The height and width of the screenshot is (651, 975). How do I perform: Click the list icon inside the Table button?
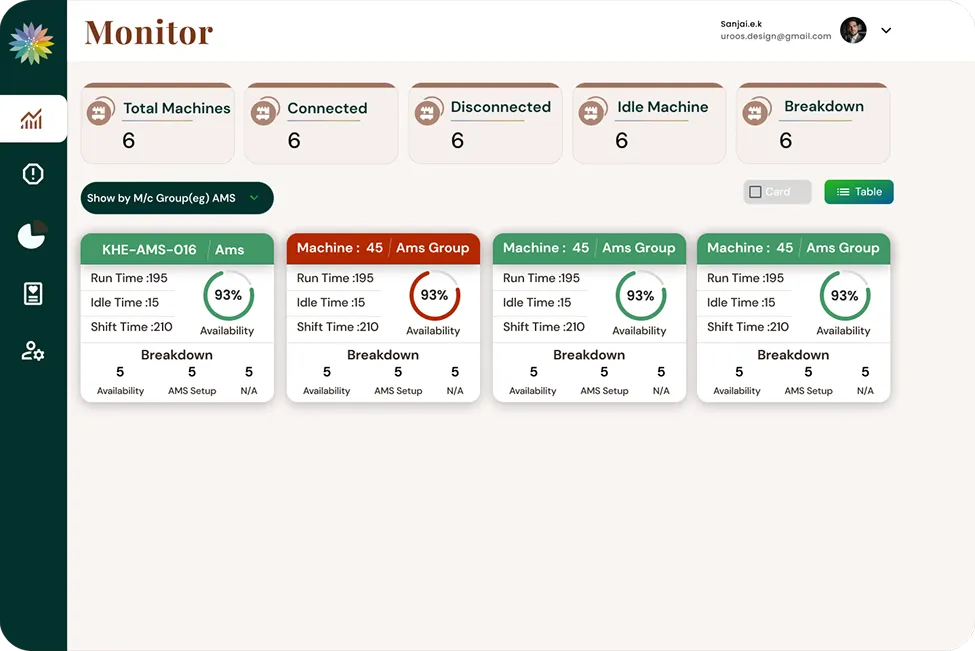(x=843, y=191)
